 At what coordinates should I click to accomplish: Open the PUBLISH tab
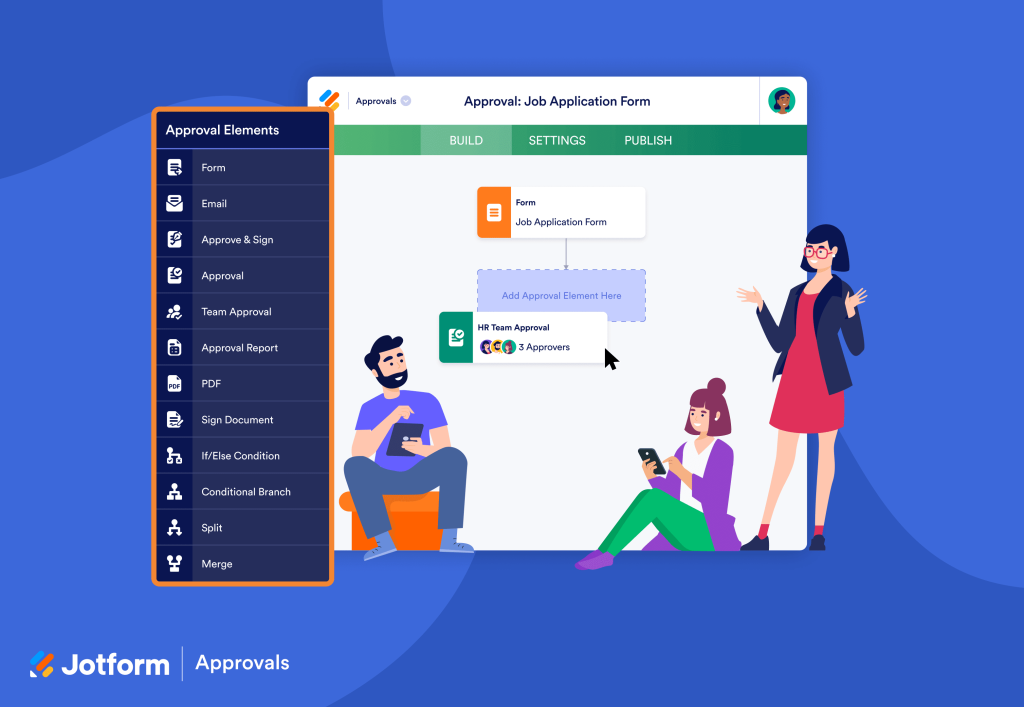[x=647, y=140]
